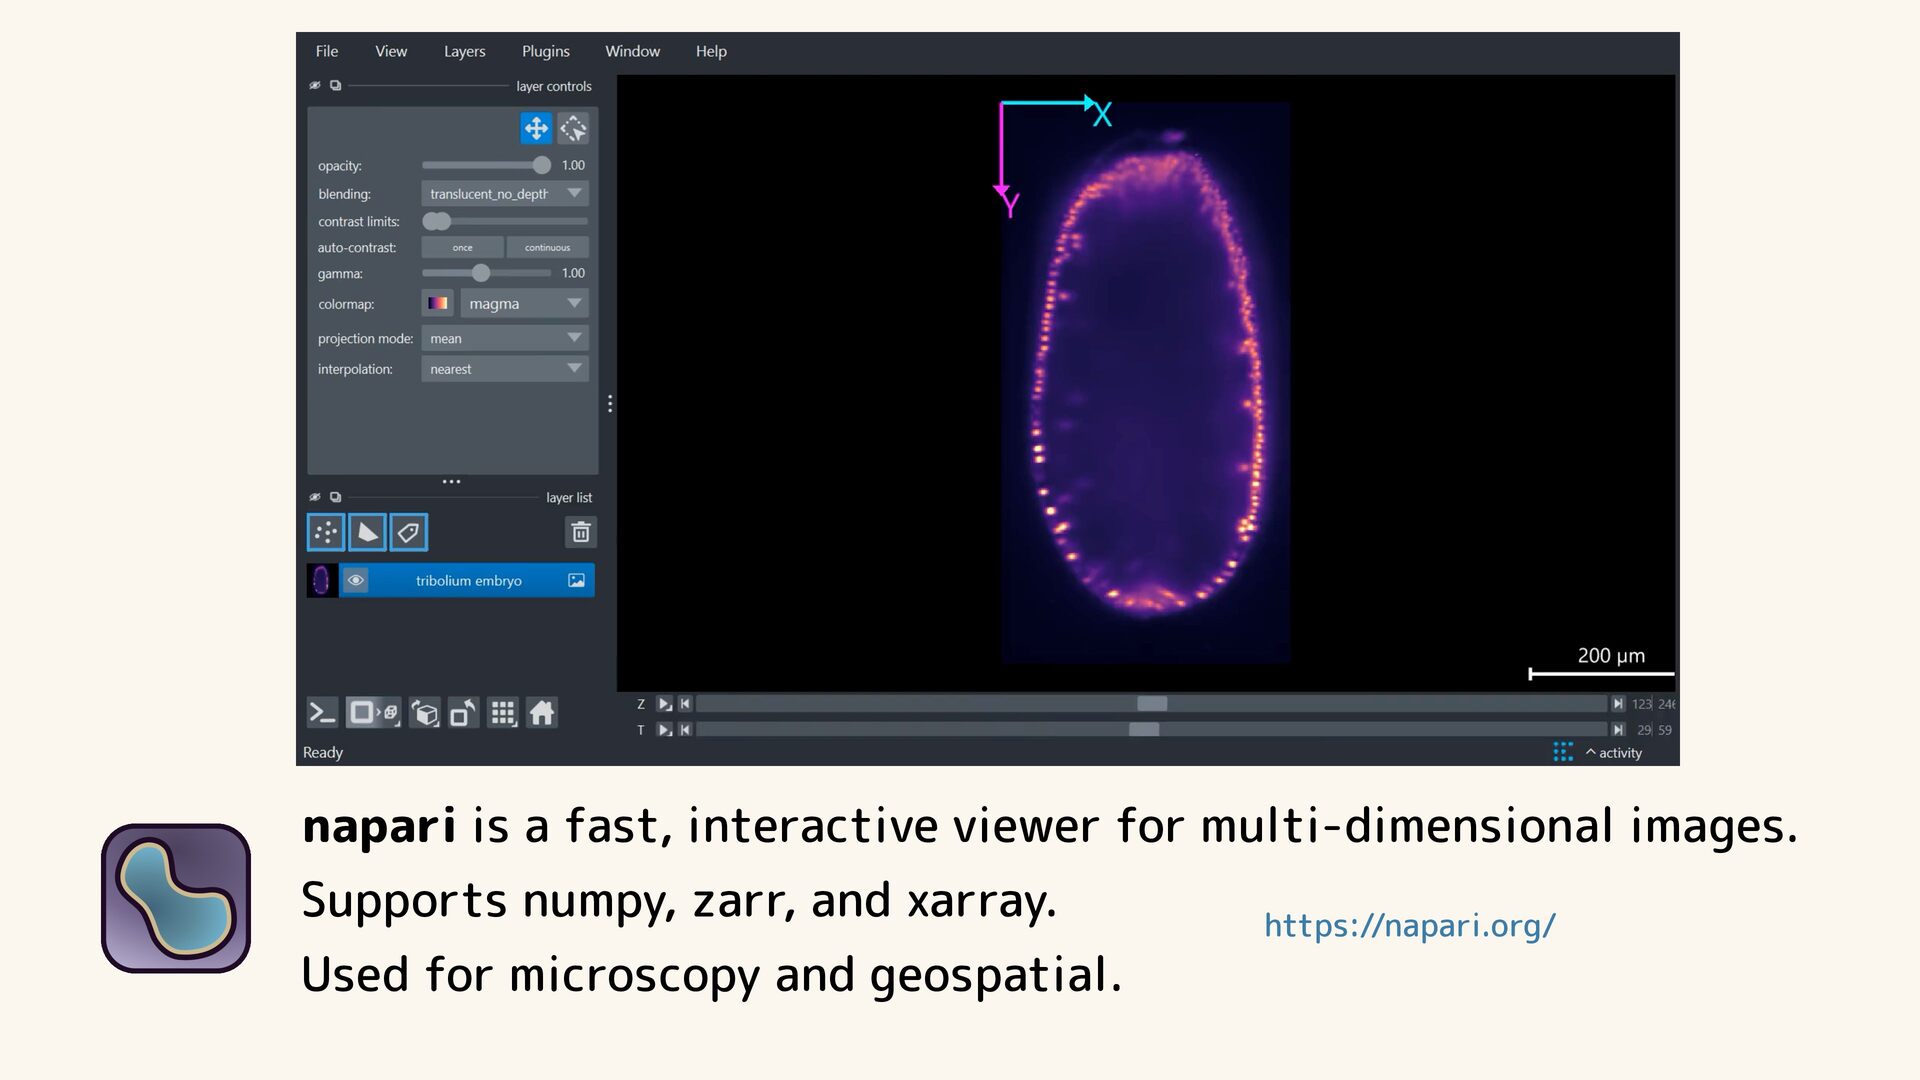The width and height of the screenshot is (1920, 1080).
Task: Click the gamma slider
Action: pos(487,273)
